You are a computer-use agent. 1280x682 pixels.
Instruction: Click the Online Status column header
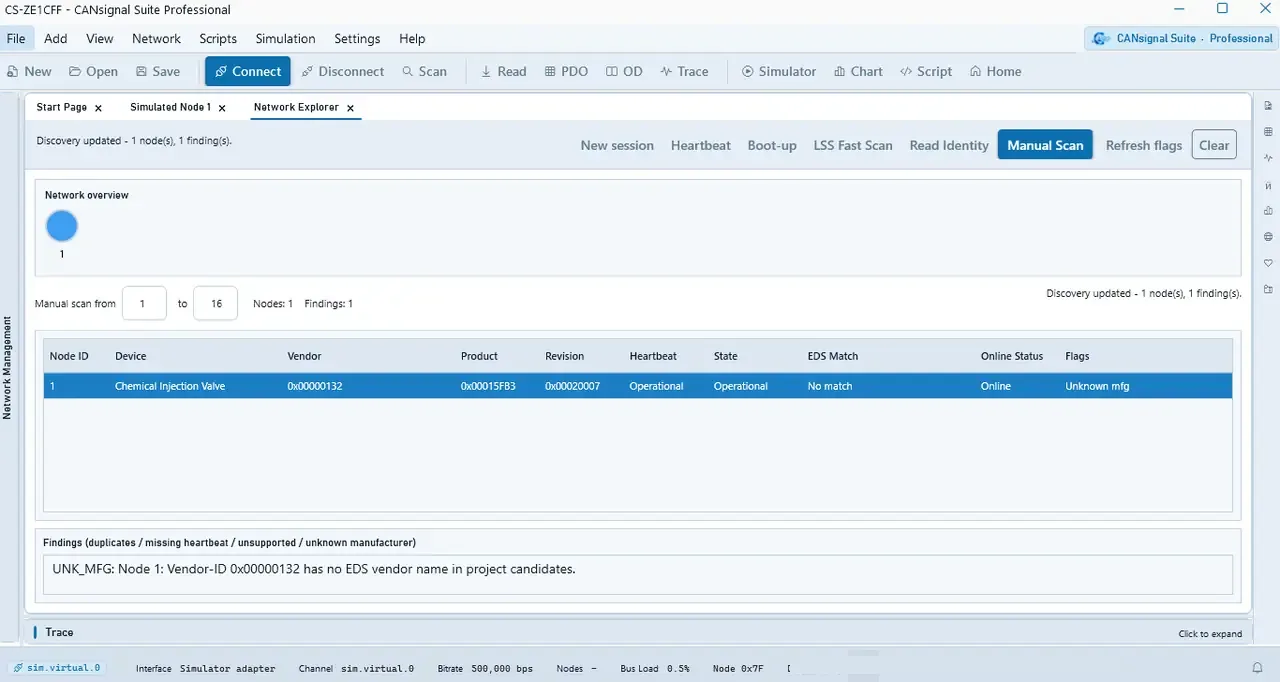(x=1012, y=356)
